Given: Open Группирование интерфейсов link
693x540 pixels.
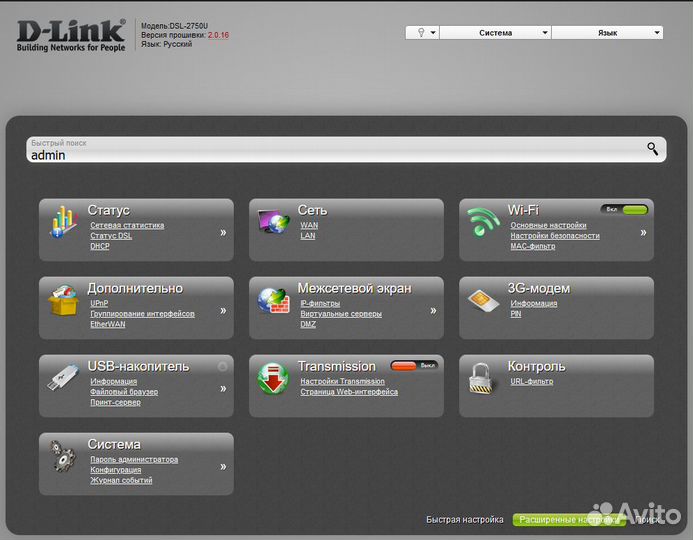Looking at the screenshot, I should (142, 314).
